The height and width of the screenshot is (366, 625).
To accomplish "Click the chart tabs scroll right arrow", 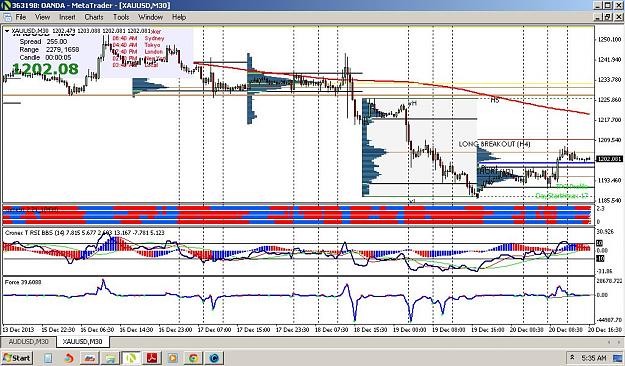I will tap(618, 342).
